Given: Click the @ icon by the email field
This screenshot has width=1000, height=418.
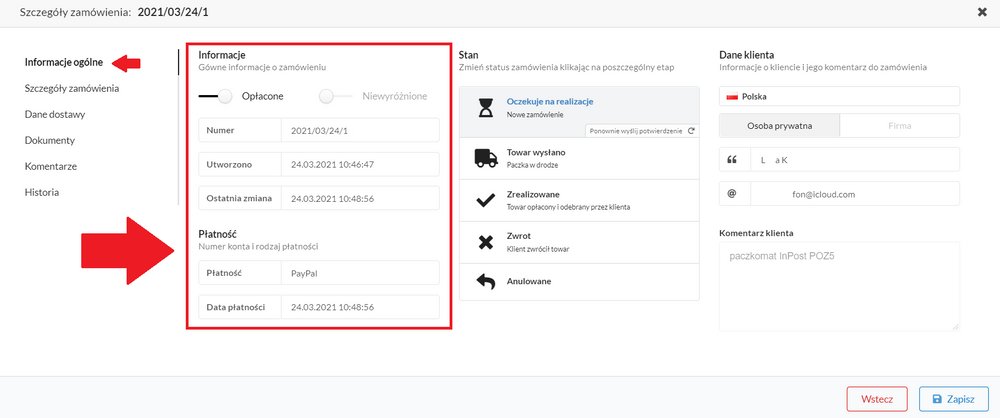Looking at the screenshot, I should point(732,193).
